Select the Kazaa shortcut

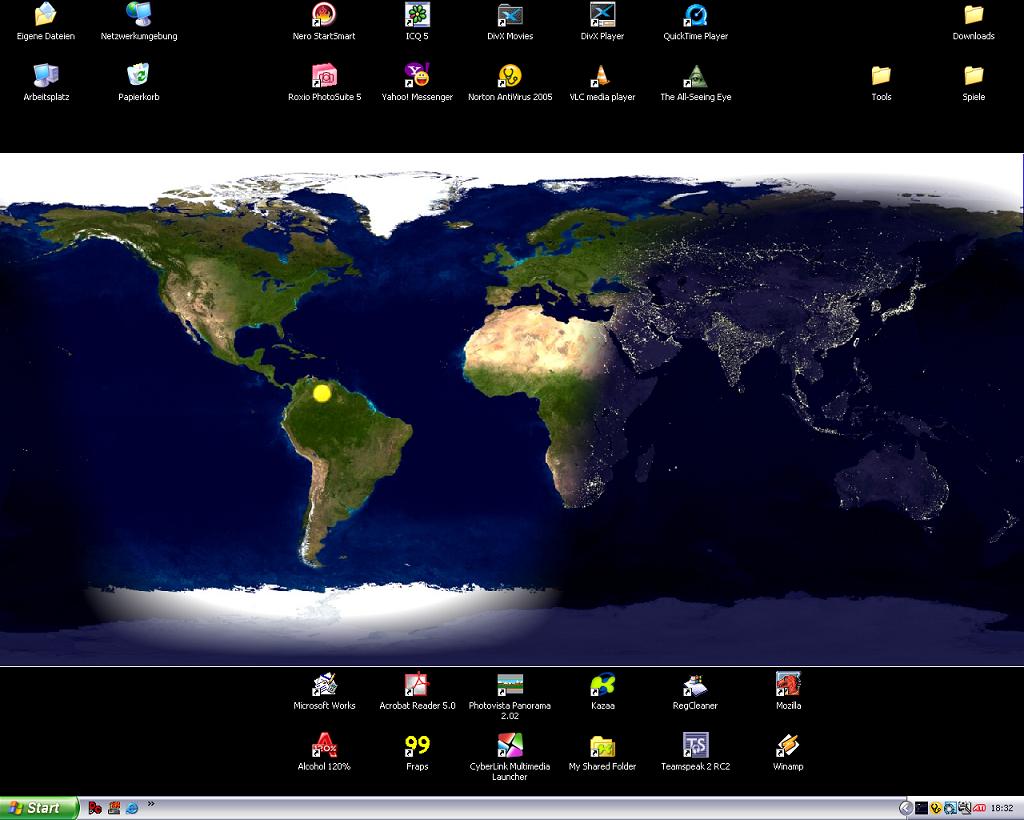coord(602,685)
